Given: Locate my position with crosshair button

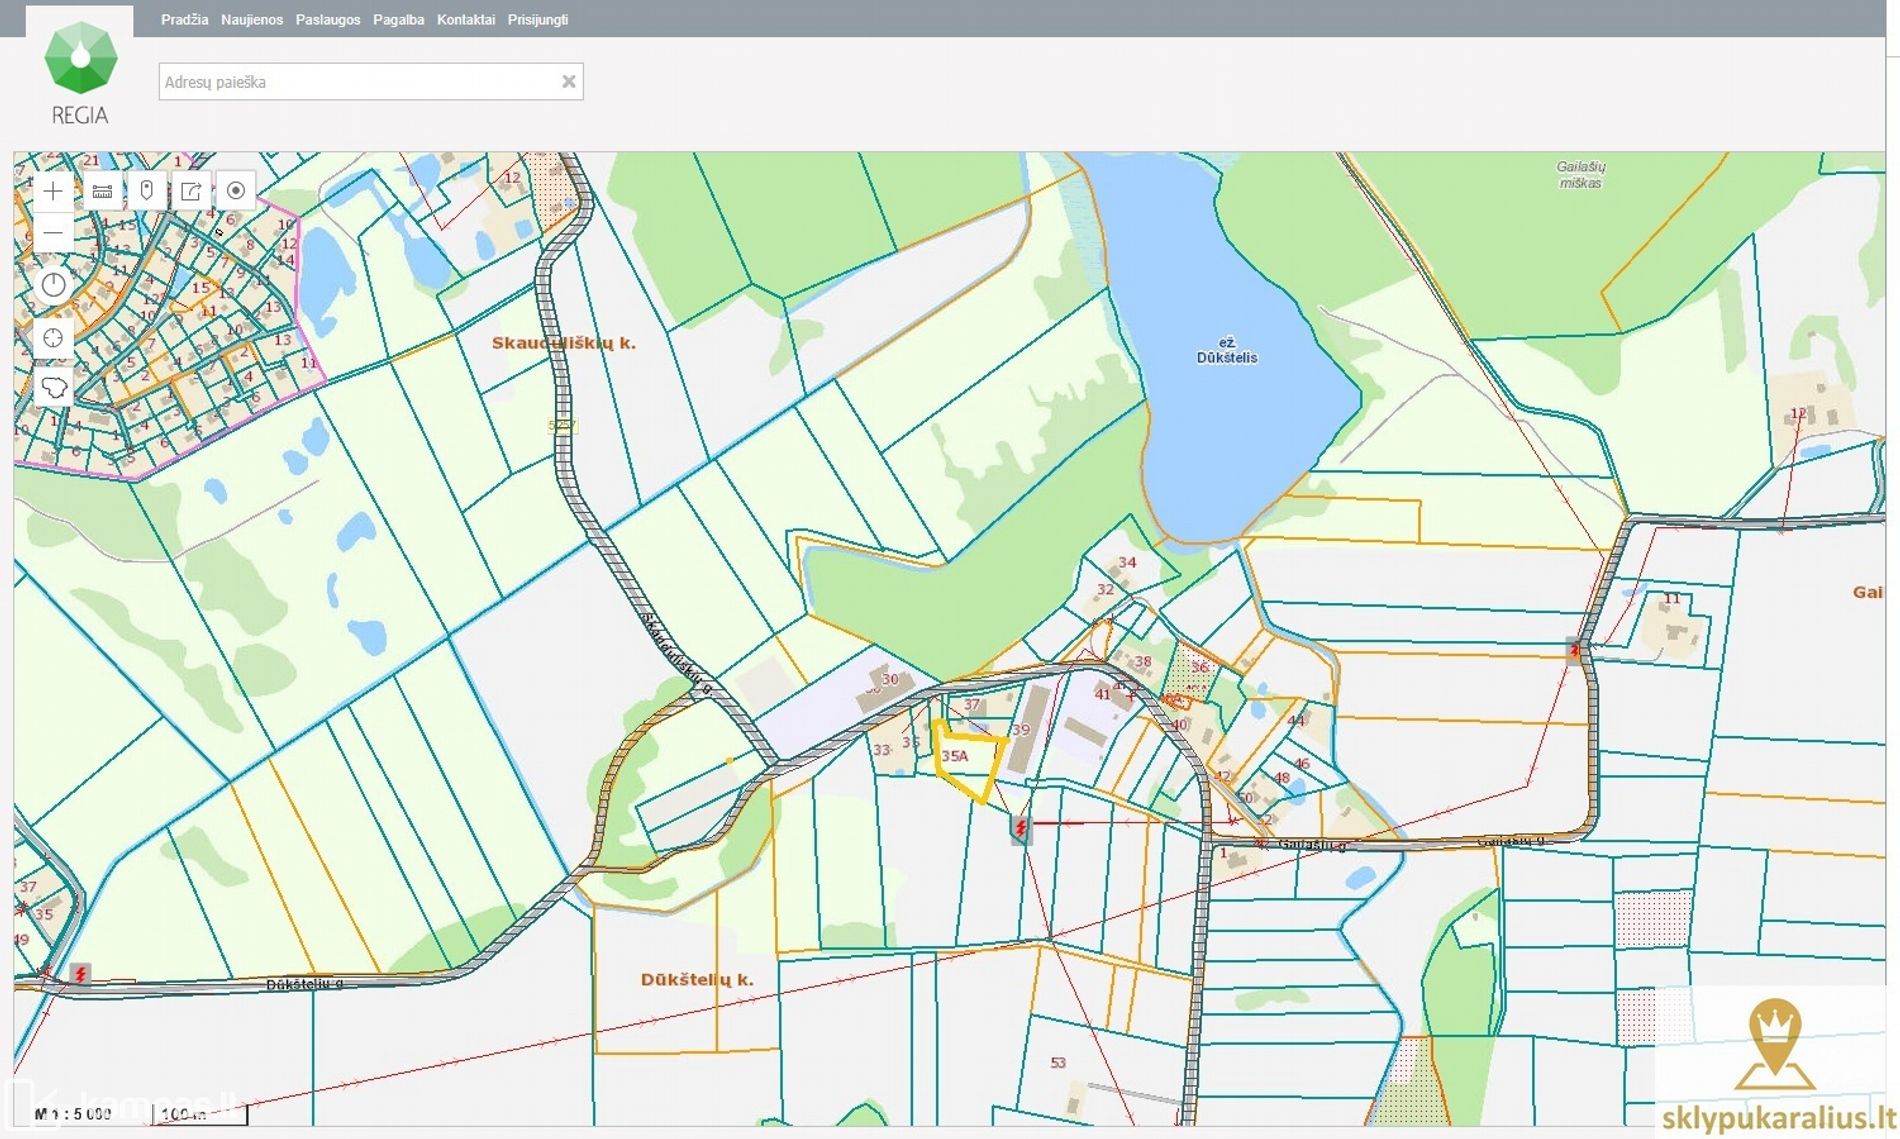Looking at the screenshot, I should coord(53,338).
